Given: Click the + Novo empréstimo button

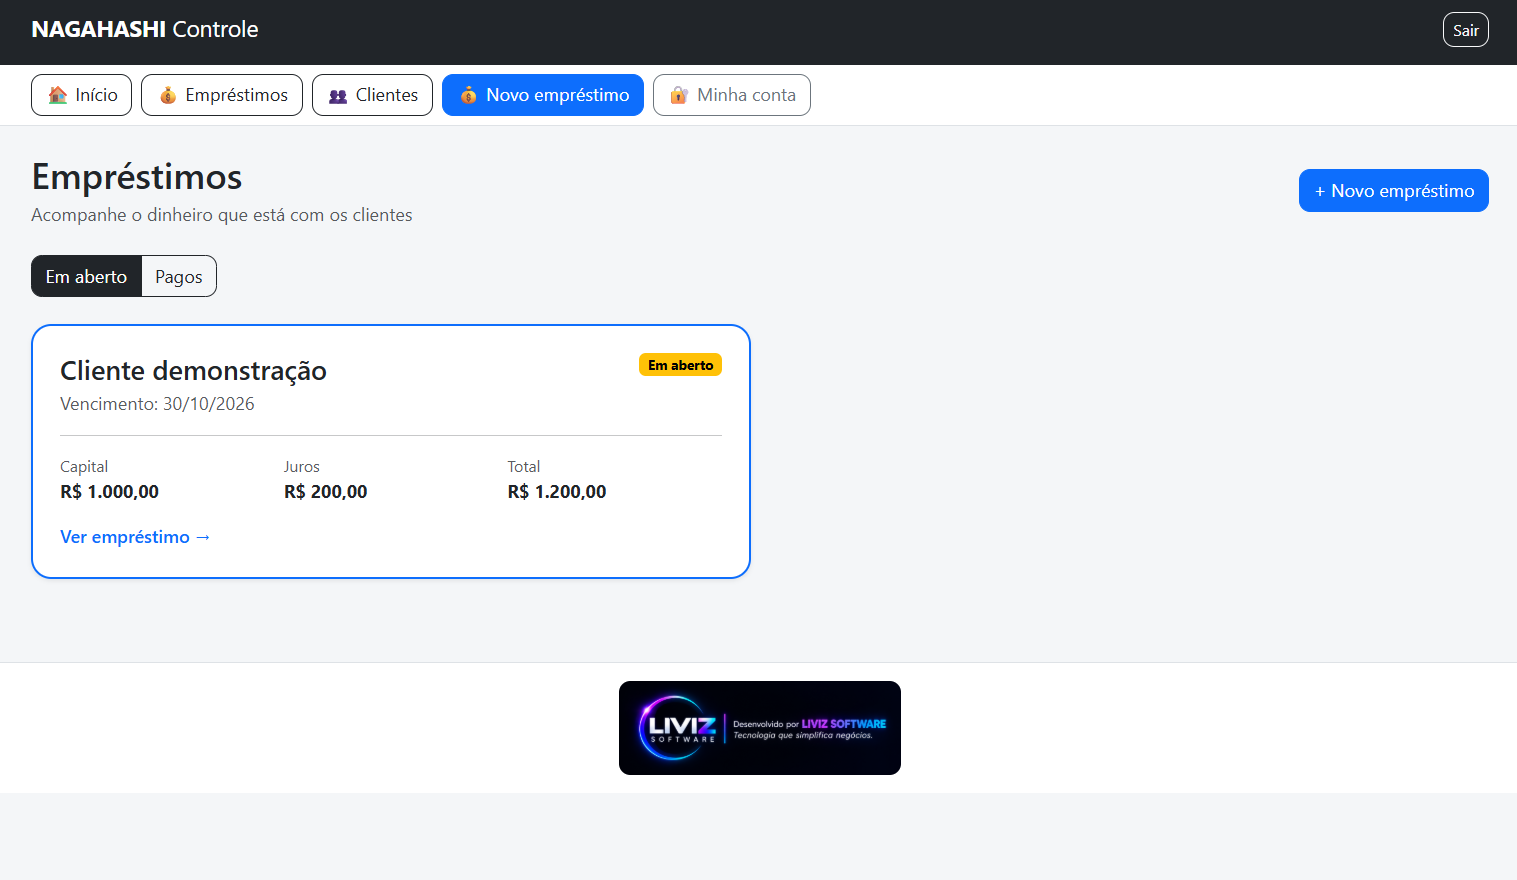Looking at the screenshot, I should 1394,190.
